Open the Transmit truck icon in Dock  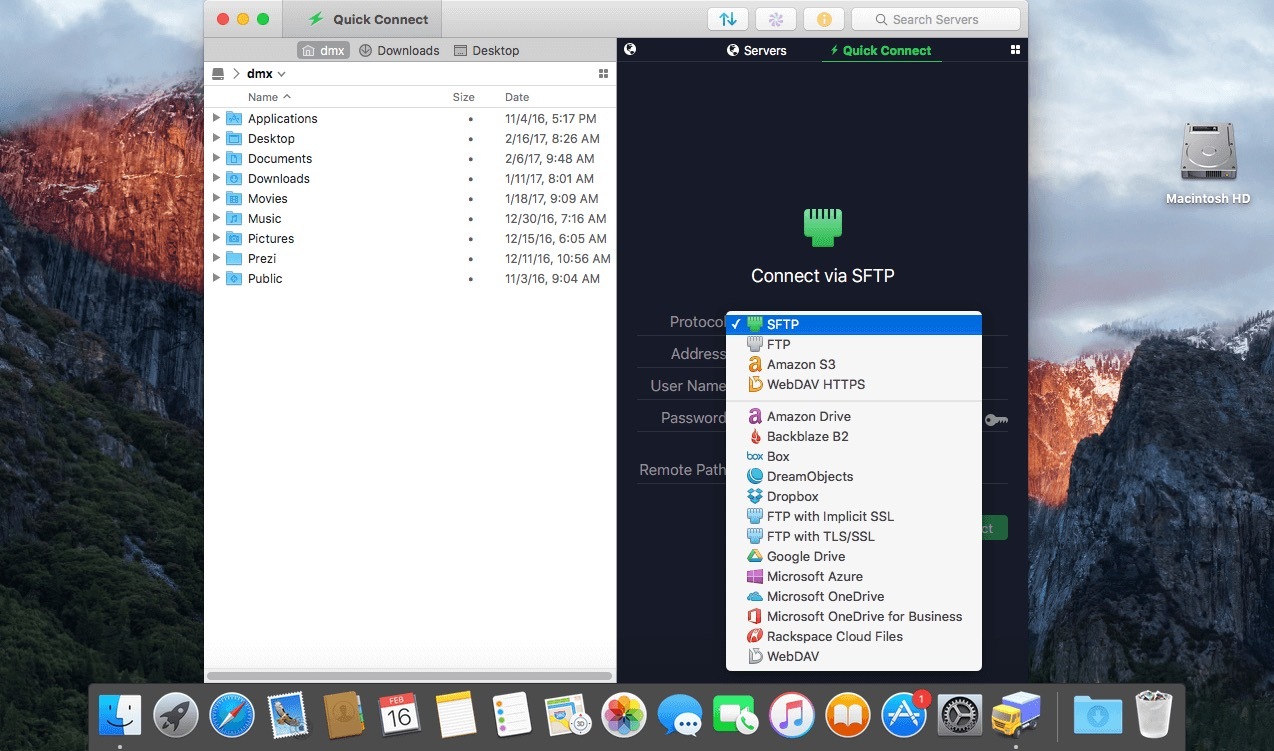(1015, 716)
